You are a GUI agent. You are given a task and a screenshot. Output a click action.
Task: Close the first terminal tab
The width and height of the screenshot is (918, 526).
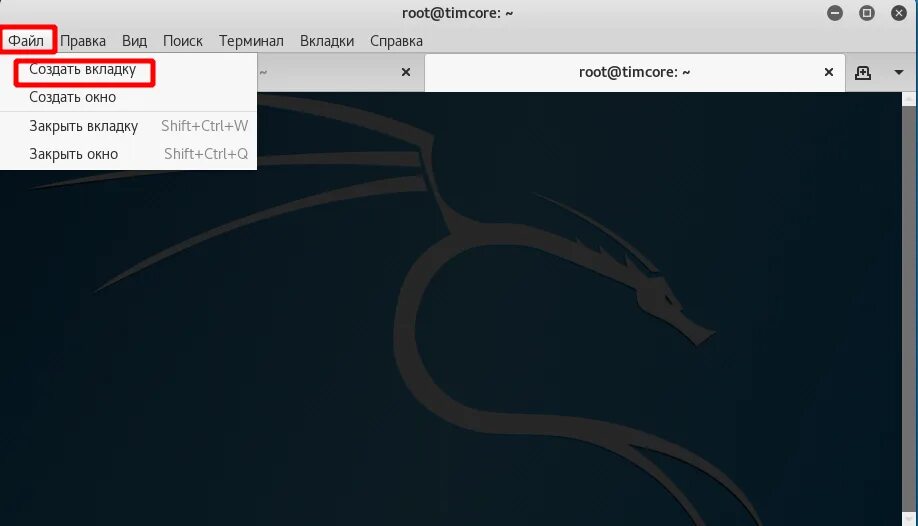pos(406,72)
